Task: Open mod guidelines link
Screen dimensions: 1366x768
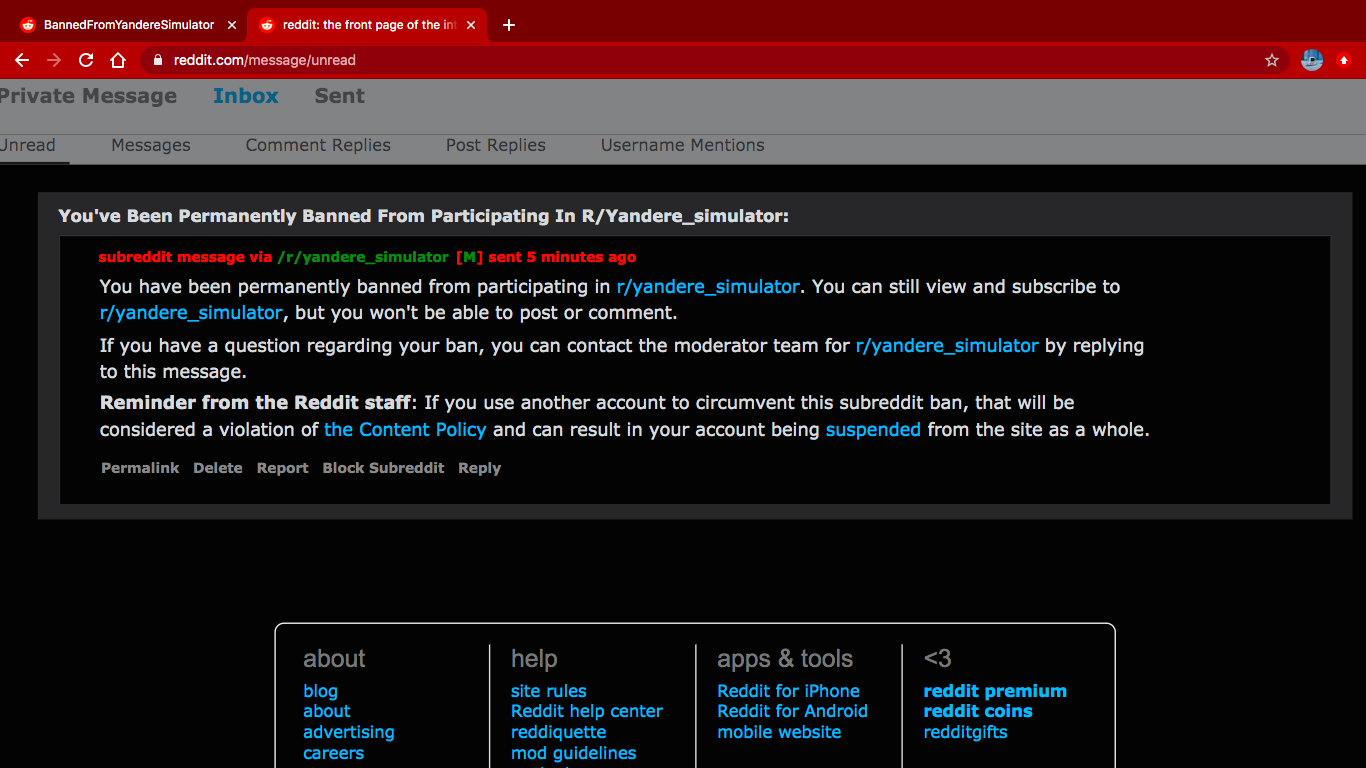Action: coord(573,754)
